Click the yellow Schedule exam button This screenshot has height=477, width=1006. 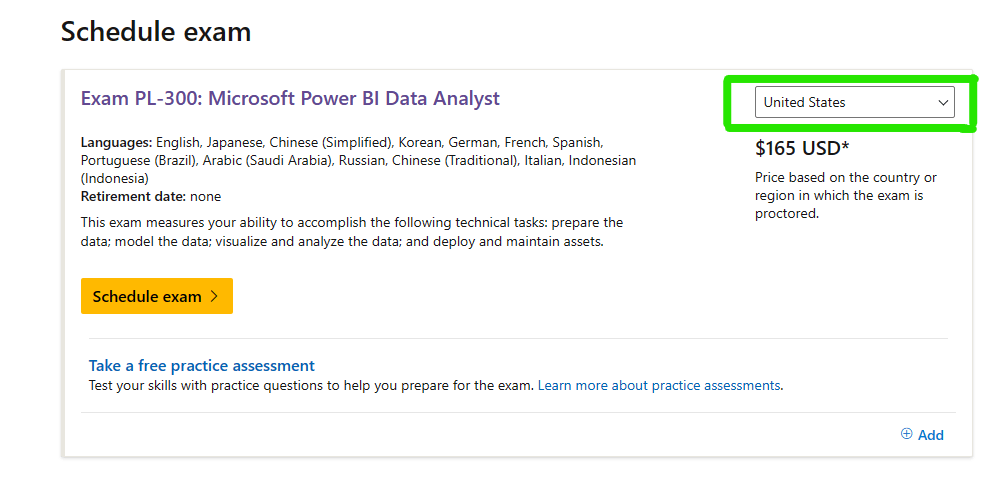157,296
